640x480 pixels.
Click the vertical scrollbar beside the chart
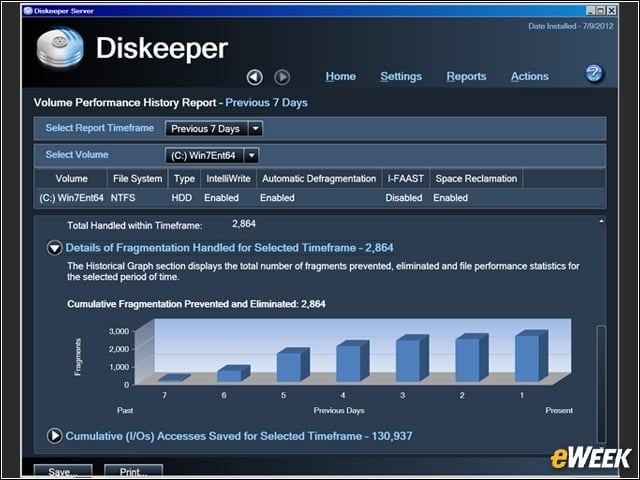(x=601, y=384)
